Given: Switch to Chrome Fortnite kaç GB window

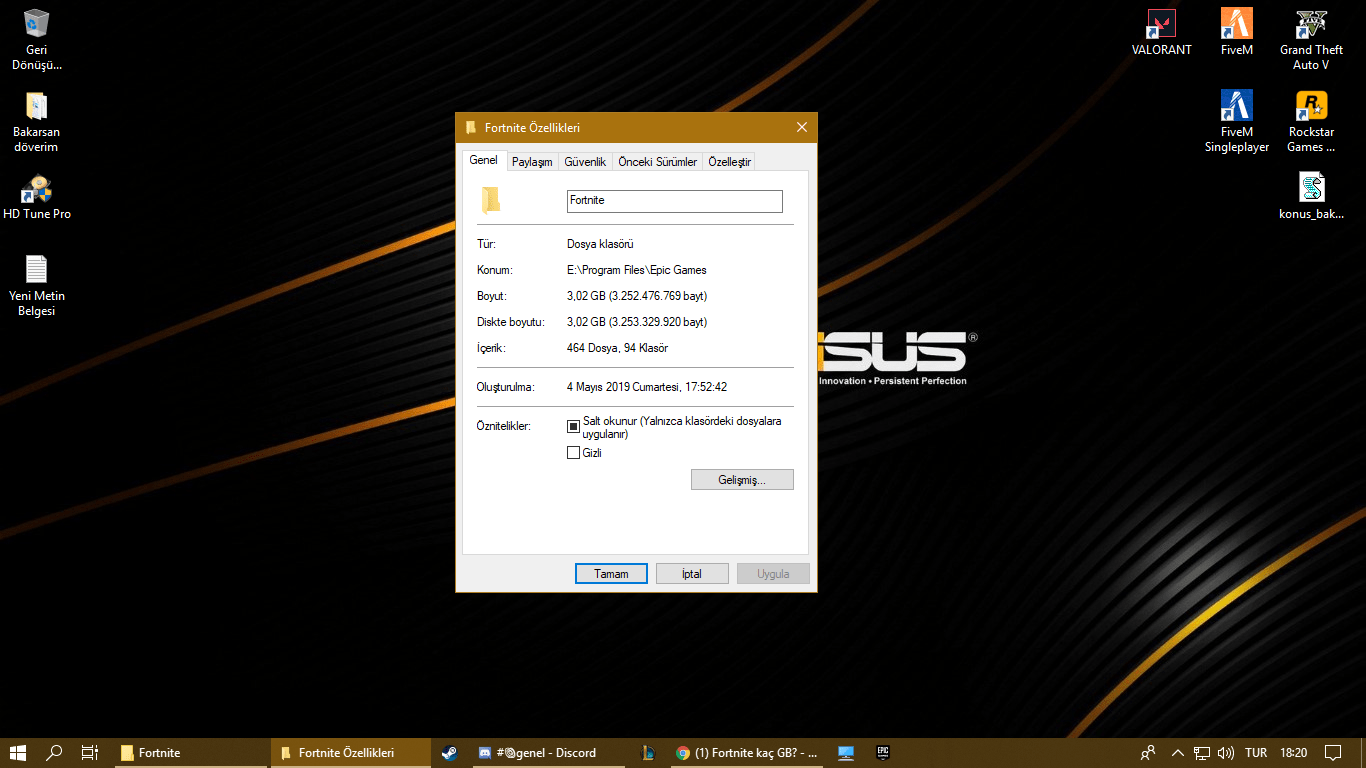Looking at the screenshot, I should 747,753.
